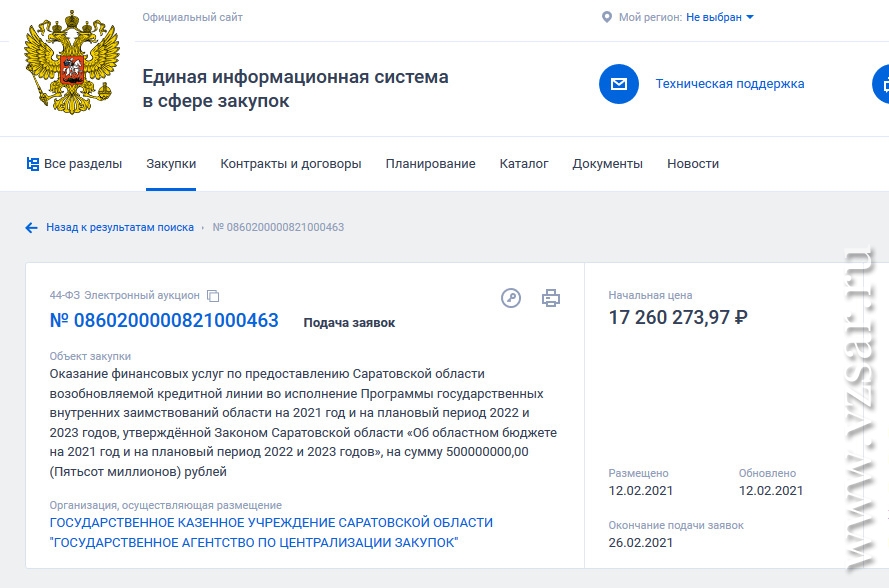This screenshot has height=588, width=889.
Task: Click the initial price 17 260 273,97 ₽
Action: [x=678, y=318]
